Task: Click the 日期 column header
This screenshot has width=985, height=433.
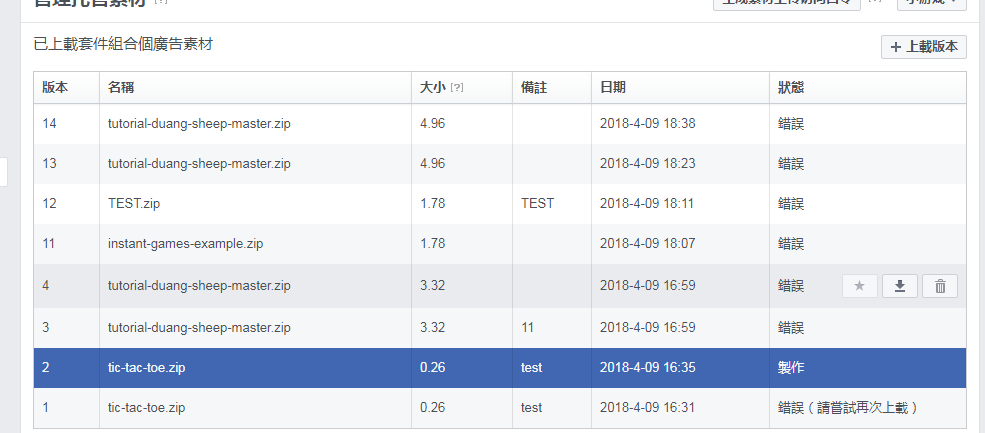Action: [612, 88]
